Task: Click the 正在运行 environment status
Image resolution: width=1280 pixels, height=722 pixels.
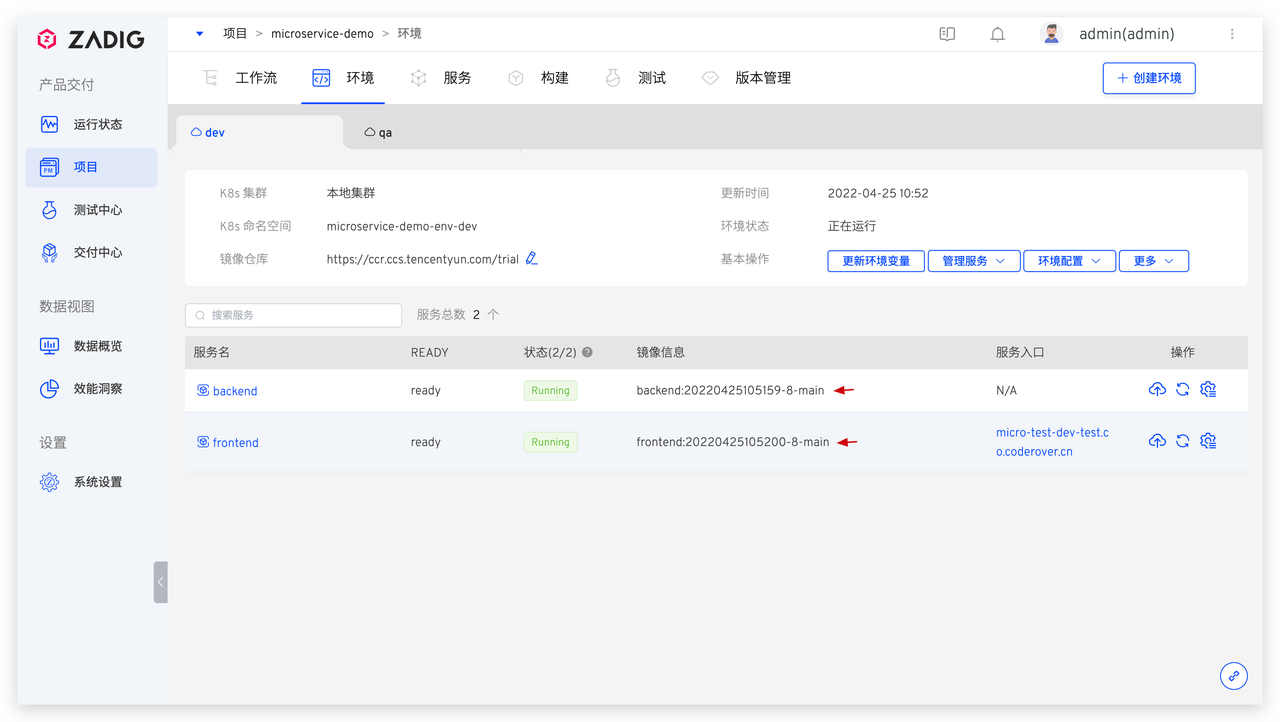Action: click(x=852, y=226)
